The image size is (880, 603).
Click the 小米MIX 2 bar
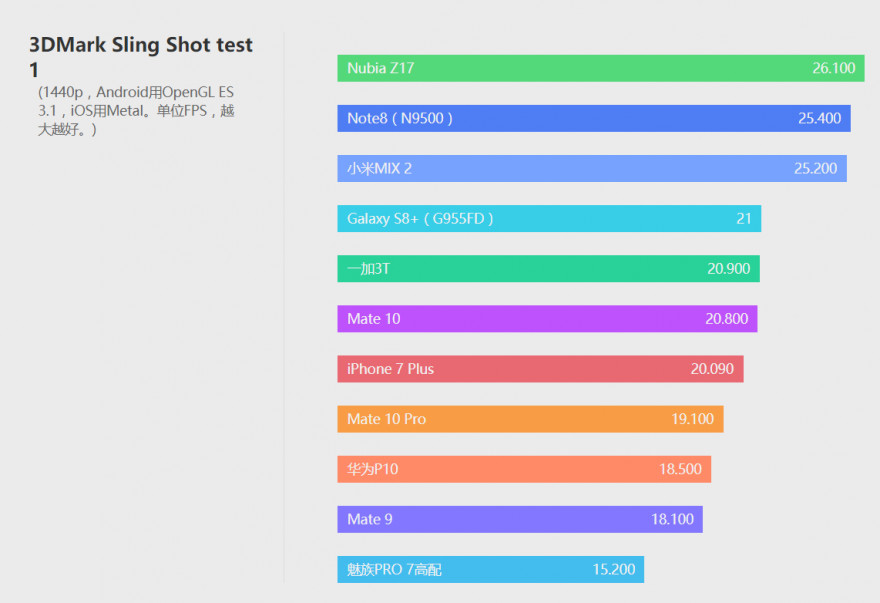[591, 168]
